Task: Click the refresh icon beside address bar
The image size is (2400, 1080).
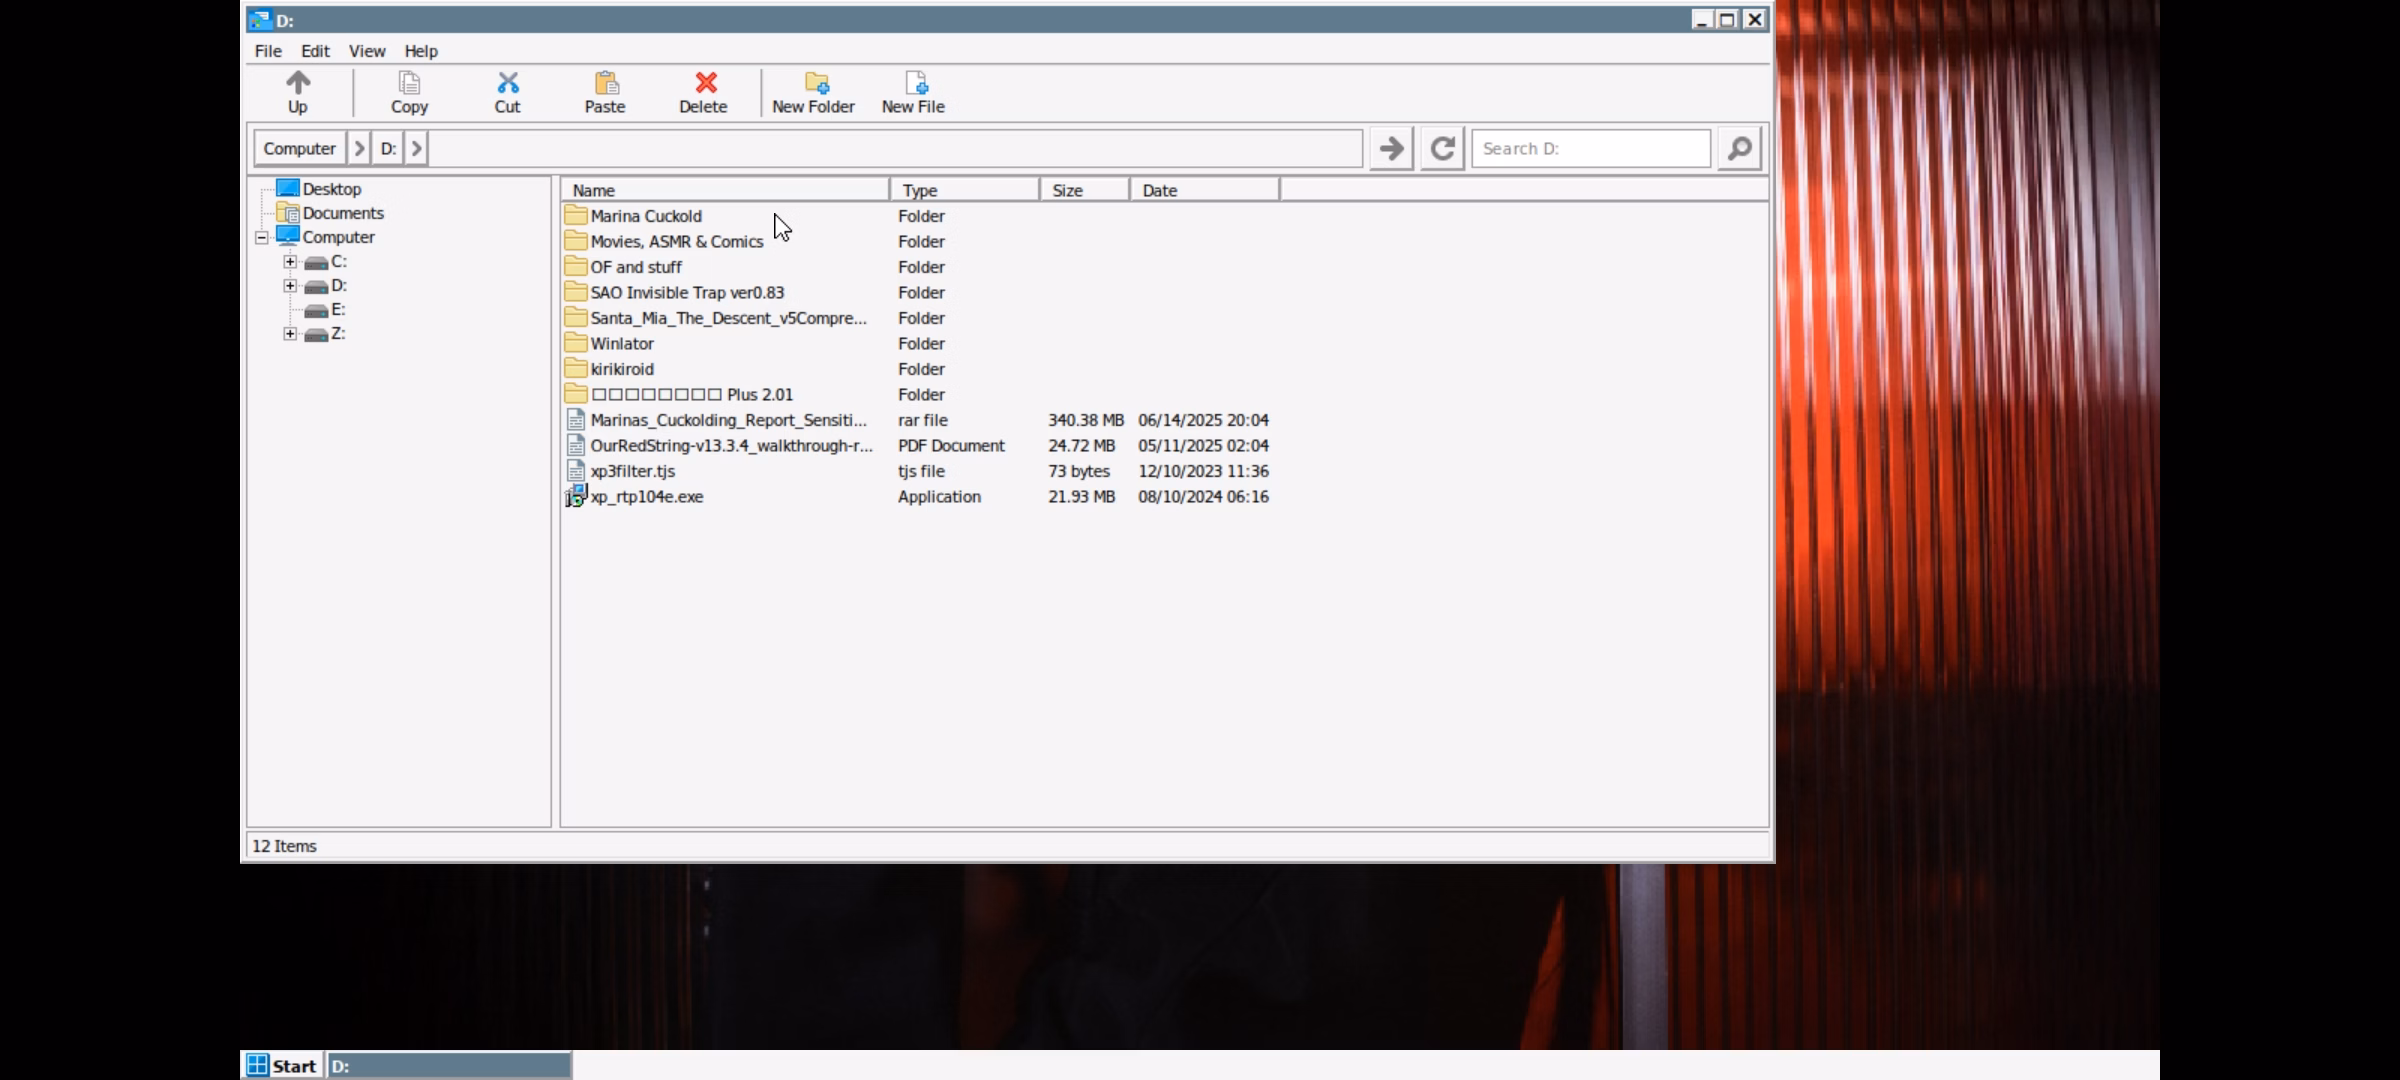Action: [x=1442, y=149]
